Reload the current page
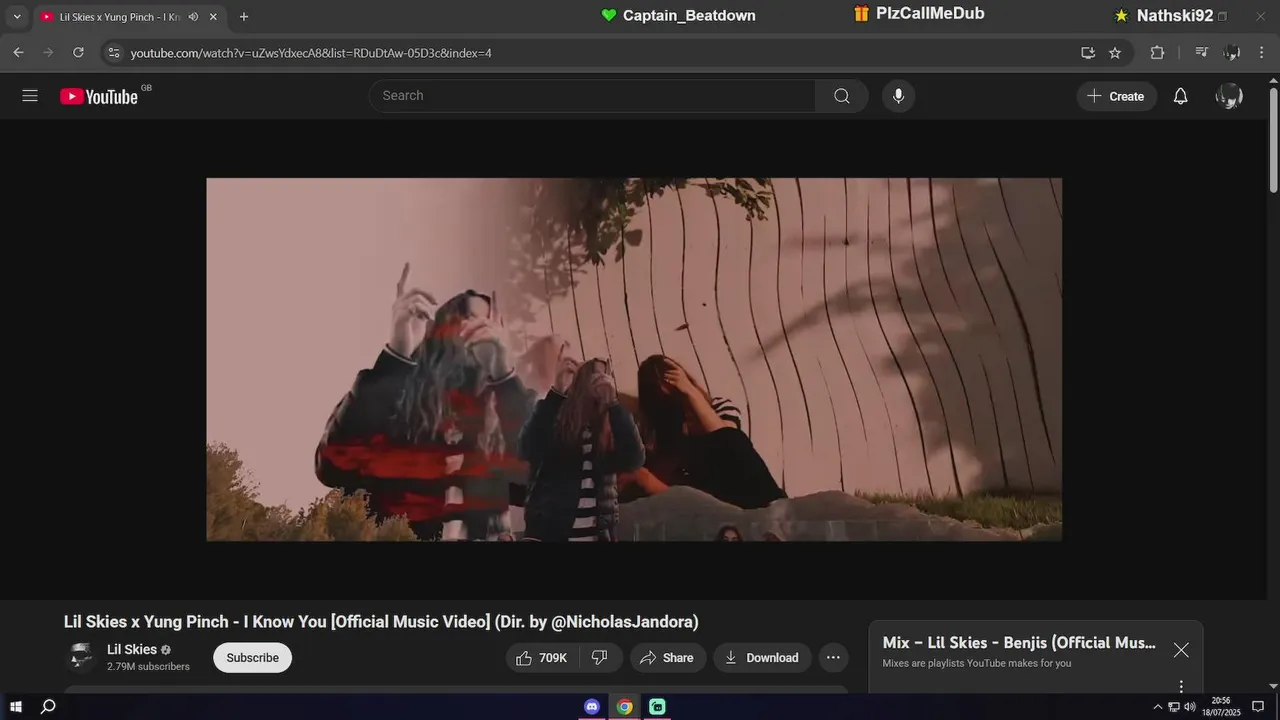This screenshot has height=720, width=1280. click(x=78, y=52)
